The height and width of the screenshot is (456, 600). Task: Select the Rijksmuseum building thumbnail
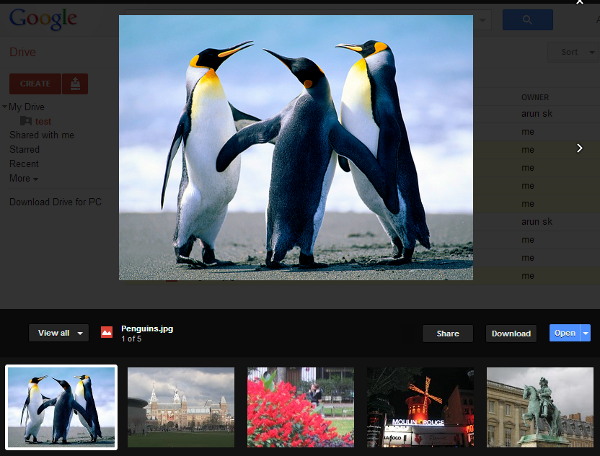[181, 407]
